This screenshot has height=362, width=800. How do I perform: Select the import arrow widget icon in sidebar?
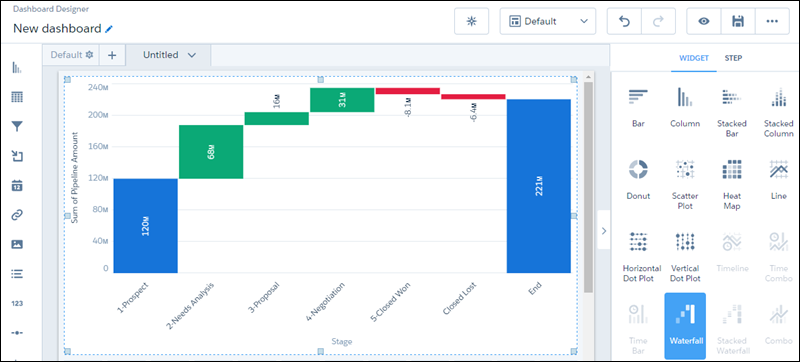17,156
